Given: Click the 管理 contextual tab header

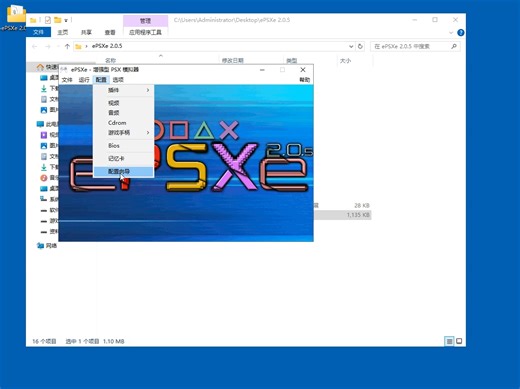Looking at the screenshot, I should pos(145,21).
